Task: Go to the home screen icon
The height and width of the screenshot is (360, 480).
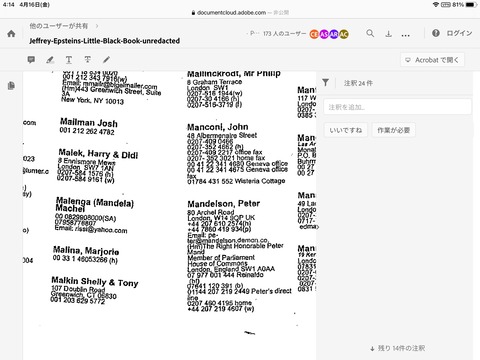Action: [x=11, y=34]
